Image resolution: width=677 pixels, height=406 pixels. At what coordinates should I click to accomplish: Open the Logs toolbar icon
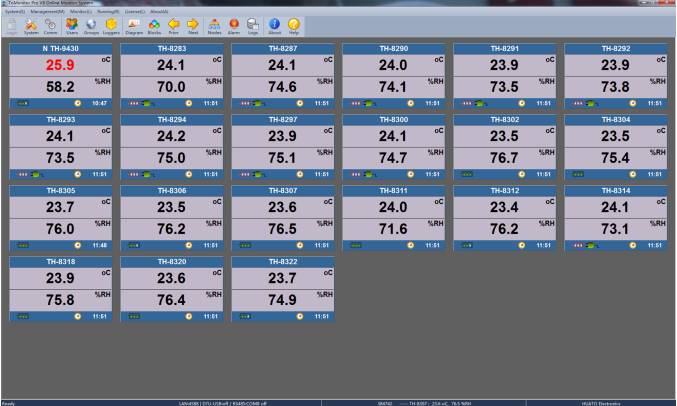coord(253,25)
